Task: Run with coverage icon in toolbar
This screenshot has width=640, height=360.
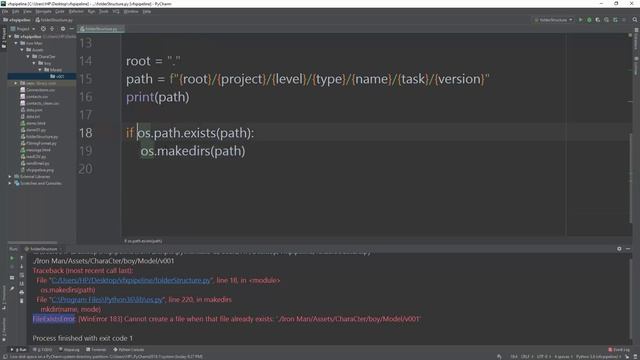Action: point(598,20)
